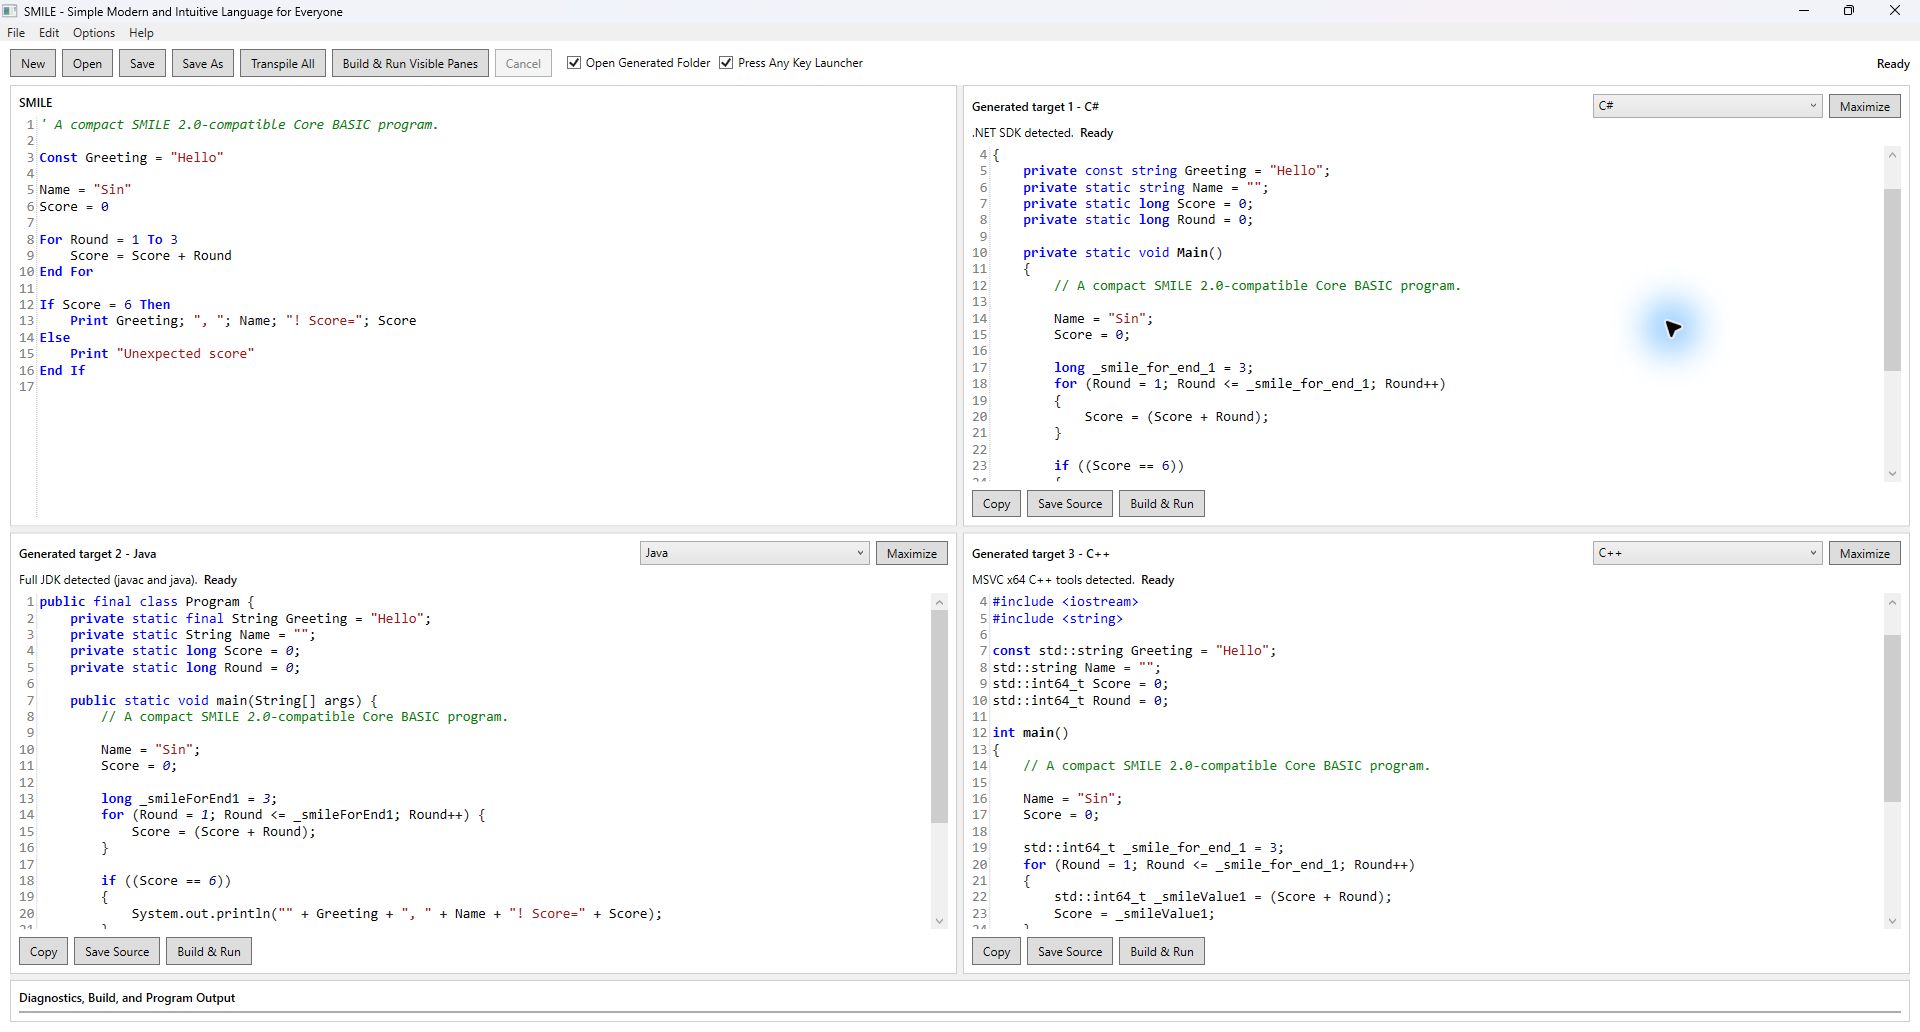Copy the C# generated code
The width and height of the screenshot is (1920, 1032).
click(996, 504)
